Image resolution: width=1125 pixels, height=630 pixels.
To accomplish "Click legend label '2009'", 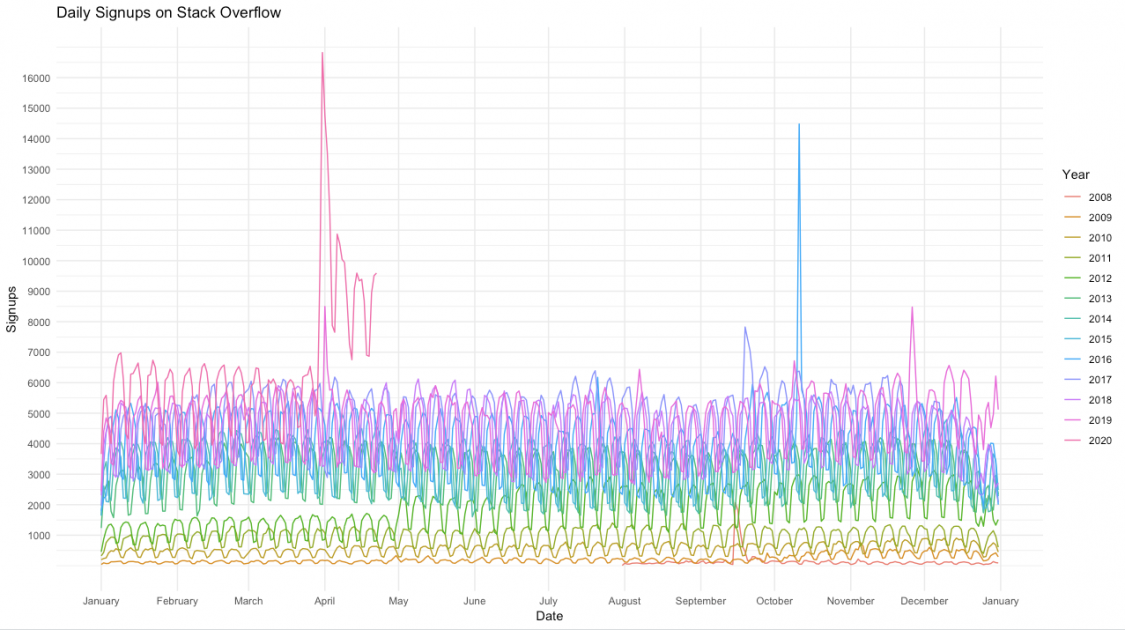I will 1100,217.
